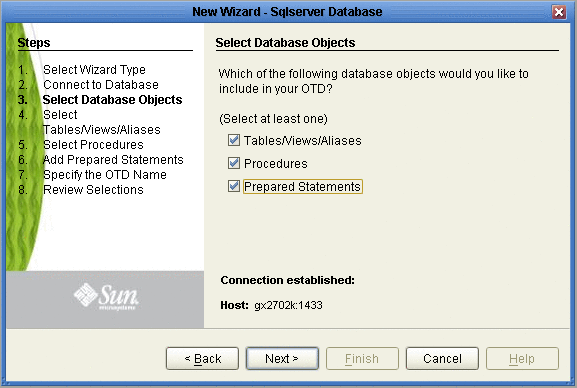Click the Select Database Objects heading
Viewport: 577px width, 388px height.
click(285, 43)
